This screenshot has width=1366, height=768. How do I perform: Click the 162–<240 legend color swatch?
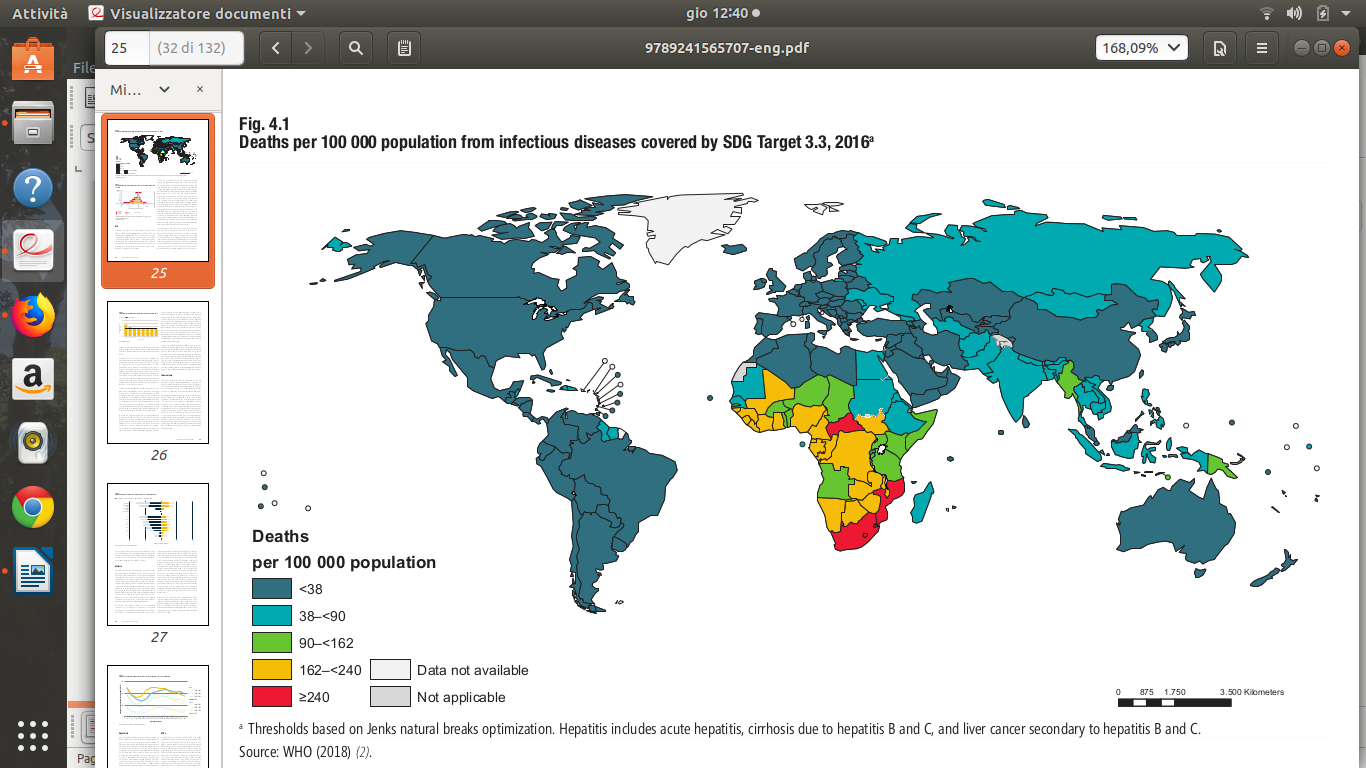point(271,670)
